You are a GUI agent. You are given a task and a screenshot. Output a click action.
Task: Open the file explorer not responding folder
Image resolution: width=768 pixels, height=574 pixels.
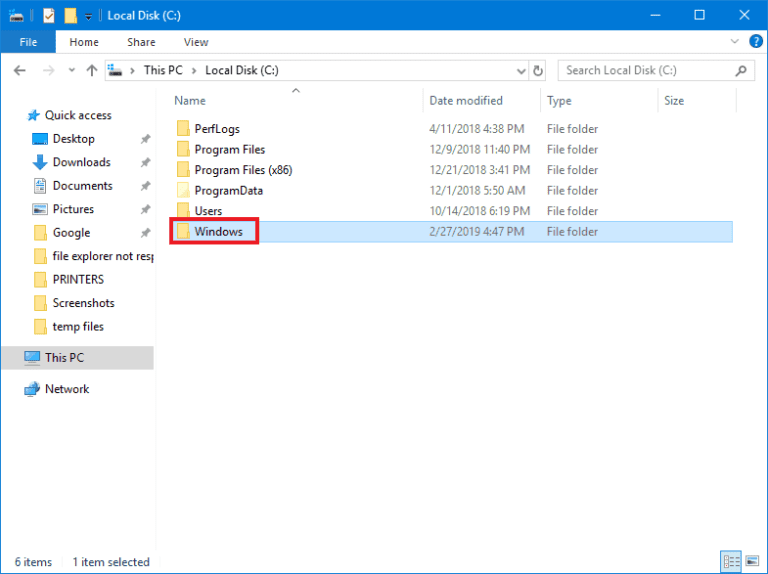coord(102,256)
